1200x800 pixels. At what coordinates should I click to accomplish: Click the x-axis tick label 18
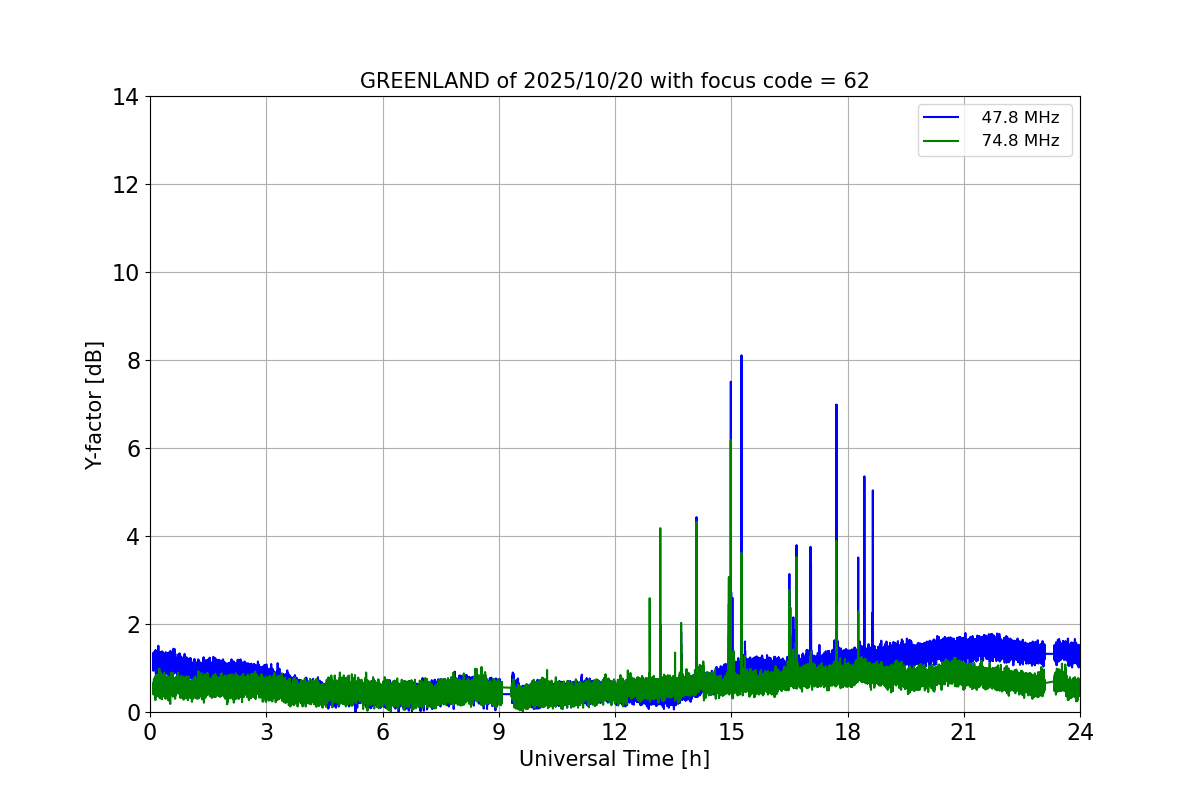pos(848,732)
